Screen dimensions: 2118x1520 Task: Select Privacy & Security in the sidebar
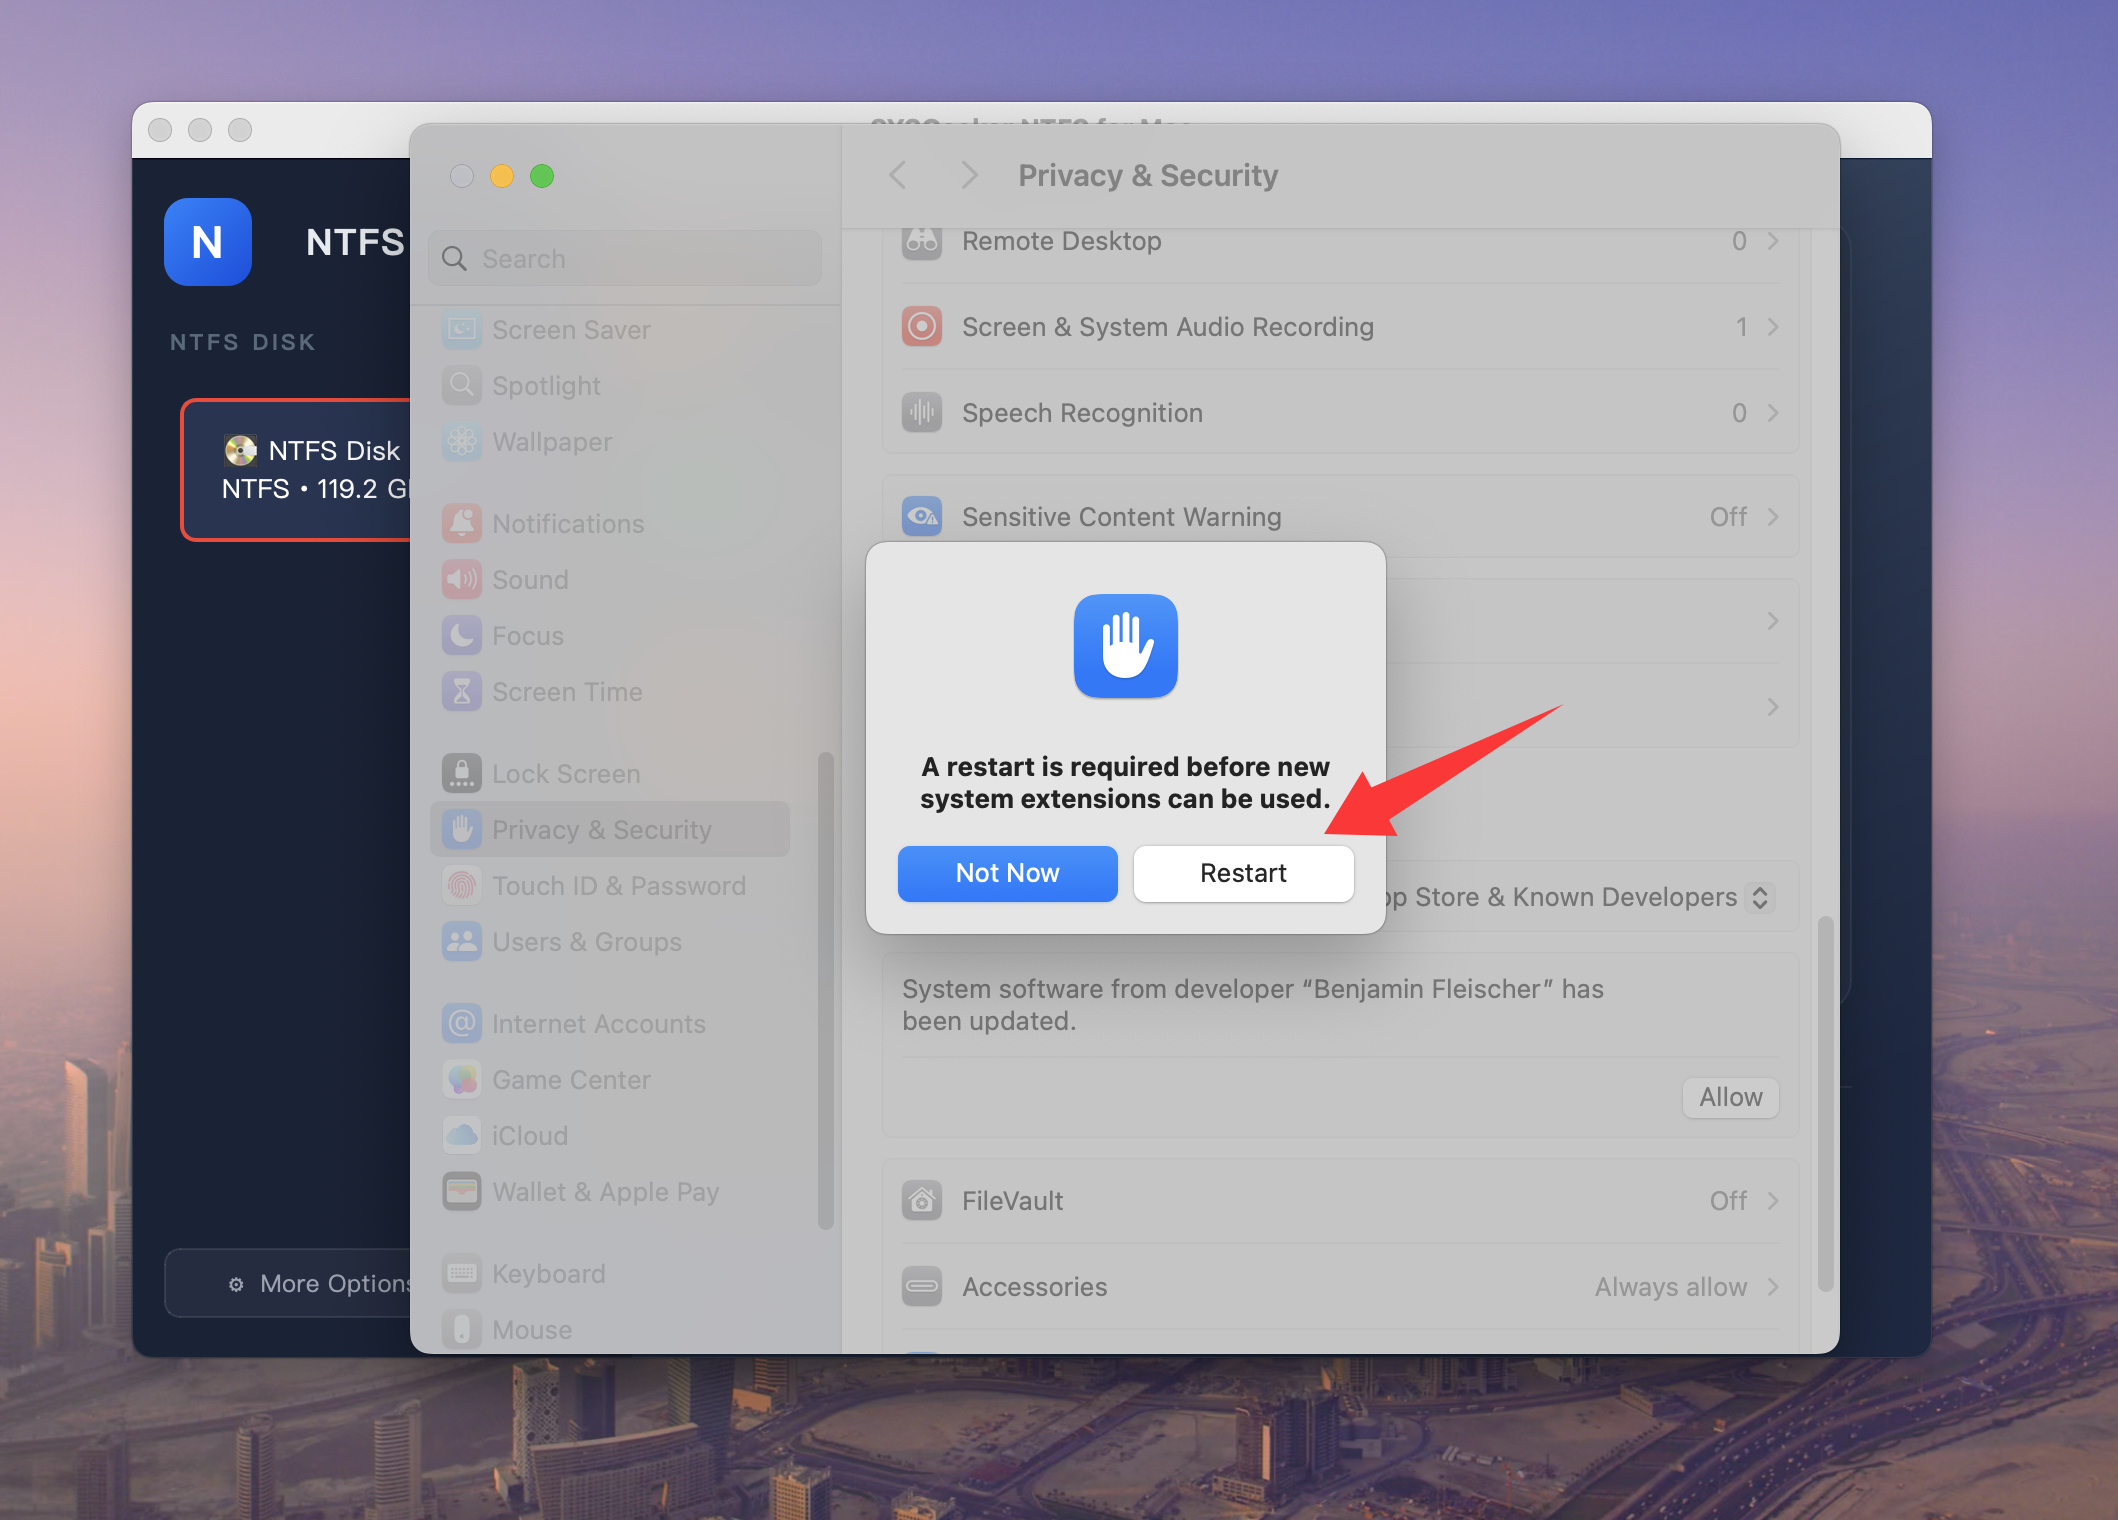(601, 829)
